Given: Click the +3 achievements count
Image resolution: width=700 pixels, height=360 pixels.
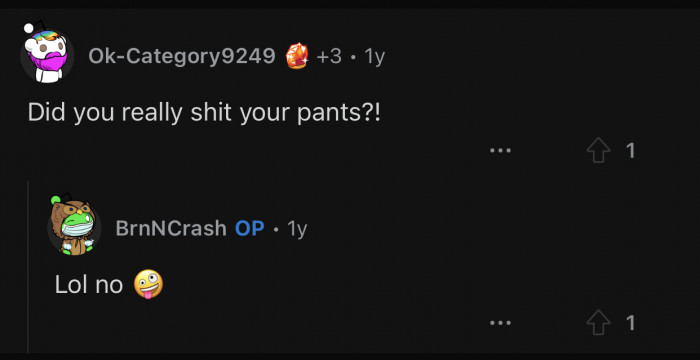Looking at the screenshot, I should (329, 56).
